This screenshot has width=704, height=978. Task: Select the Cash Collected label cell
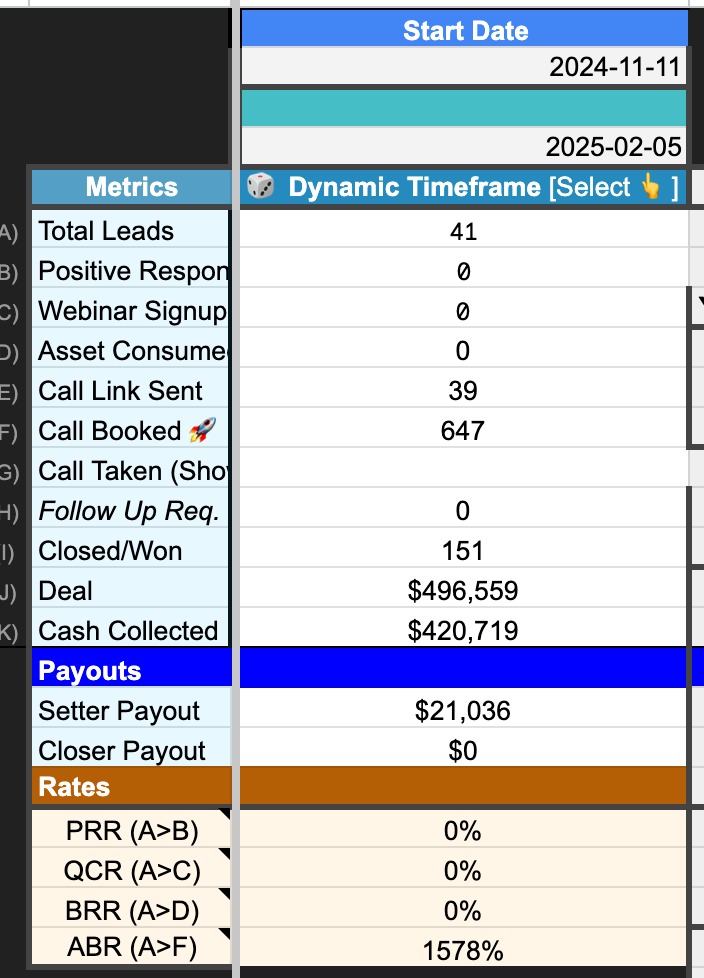point(130,629)
